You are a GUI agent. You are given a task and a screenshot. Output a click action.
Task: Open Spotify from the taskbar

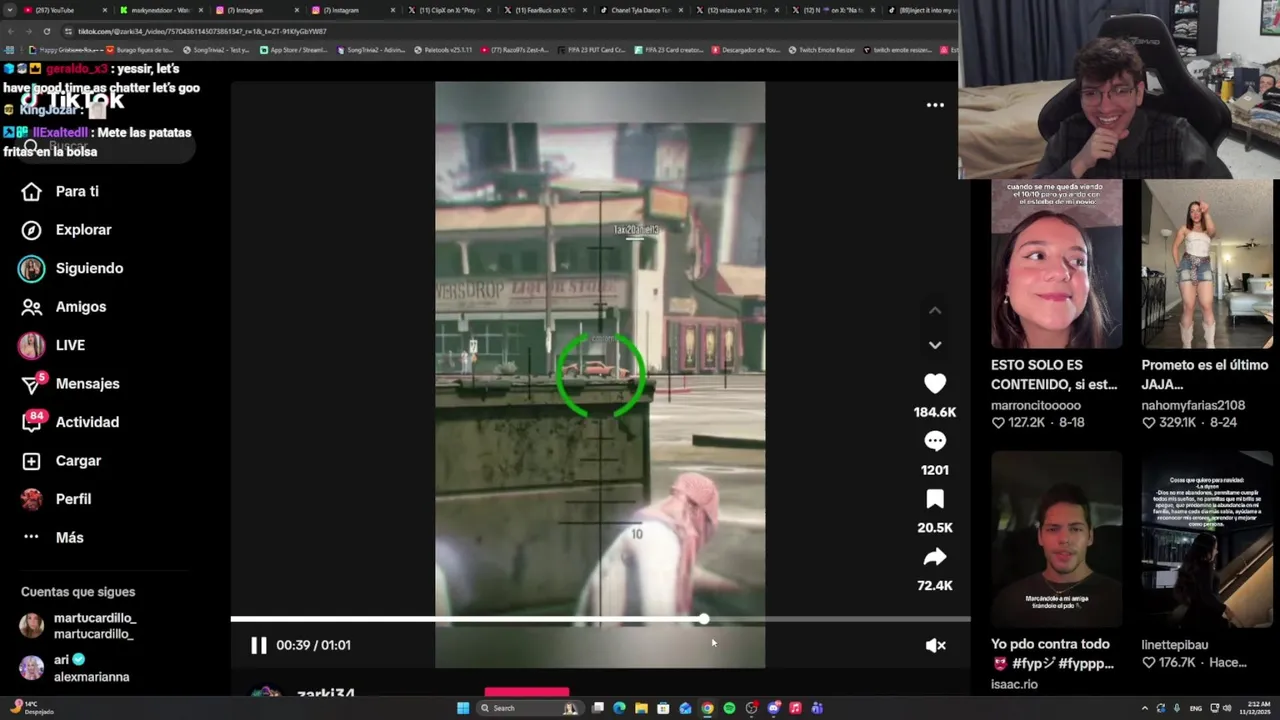(729, 708)
